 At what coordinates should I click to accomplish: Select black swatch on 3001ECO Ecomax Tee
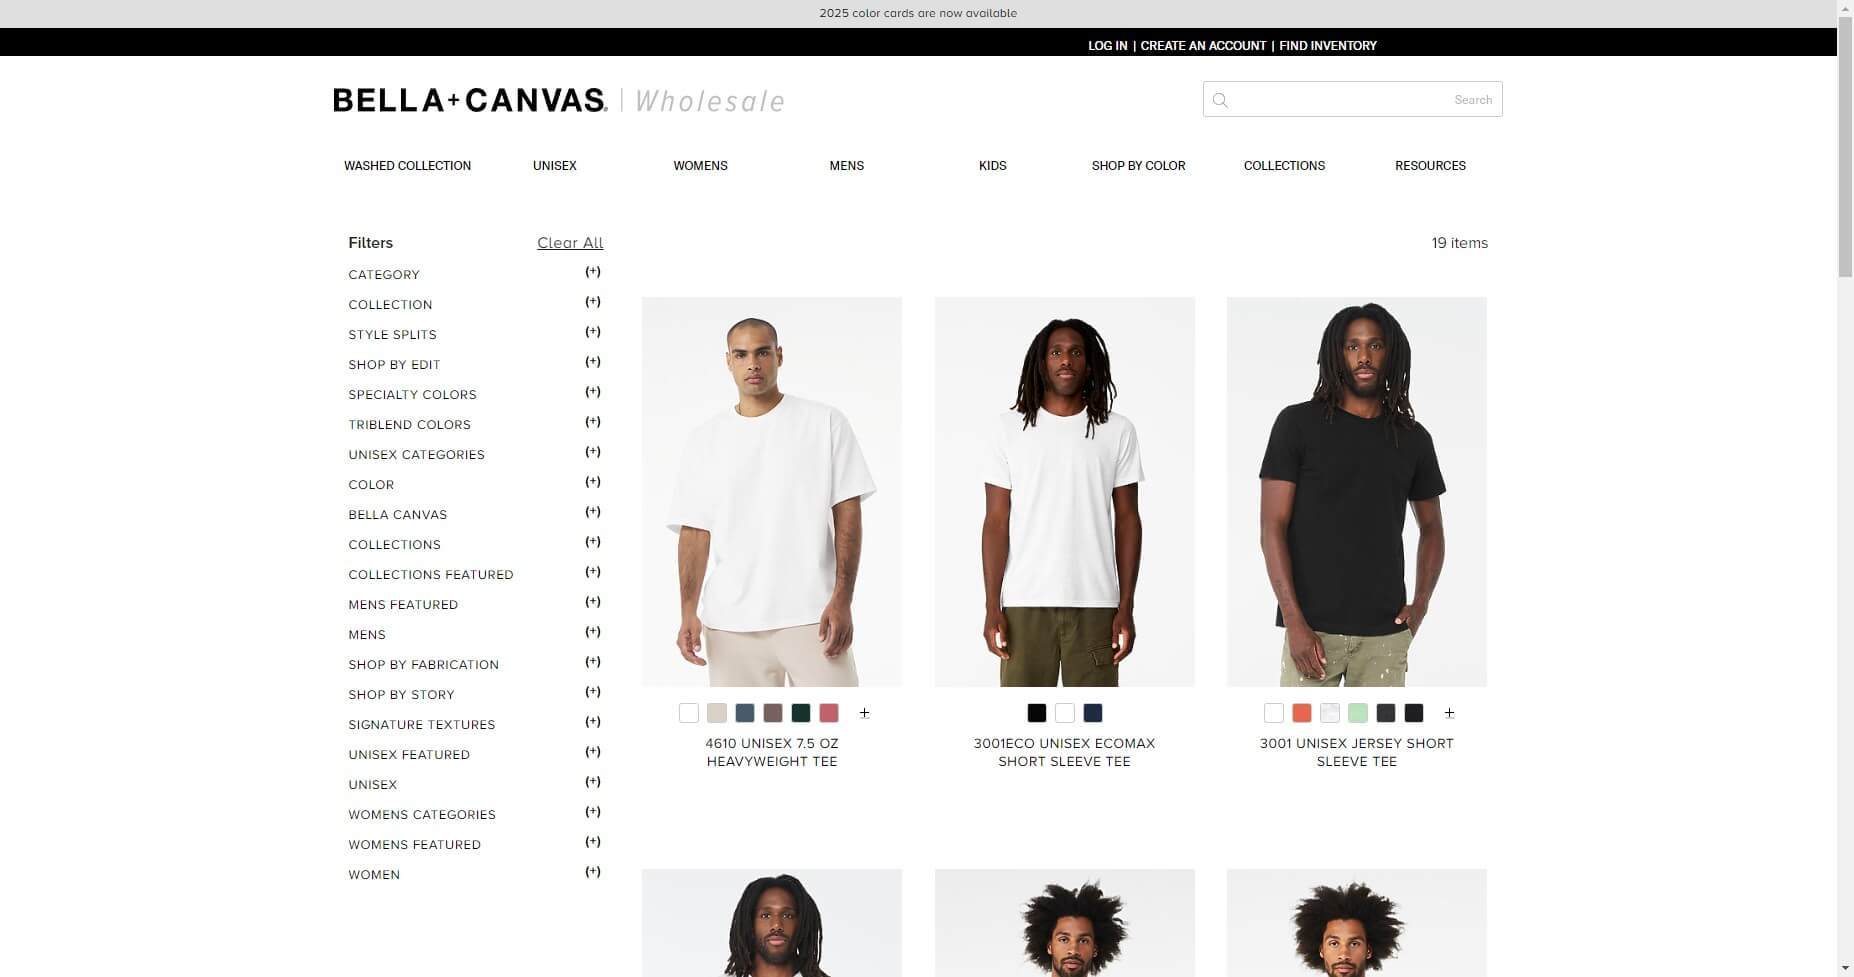[1037, 713]
